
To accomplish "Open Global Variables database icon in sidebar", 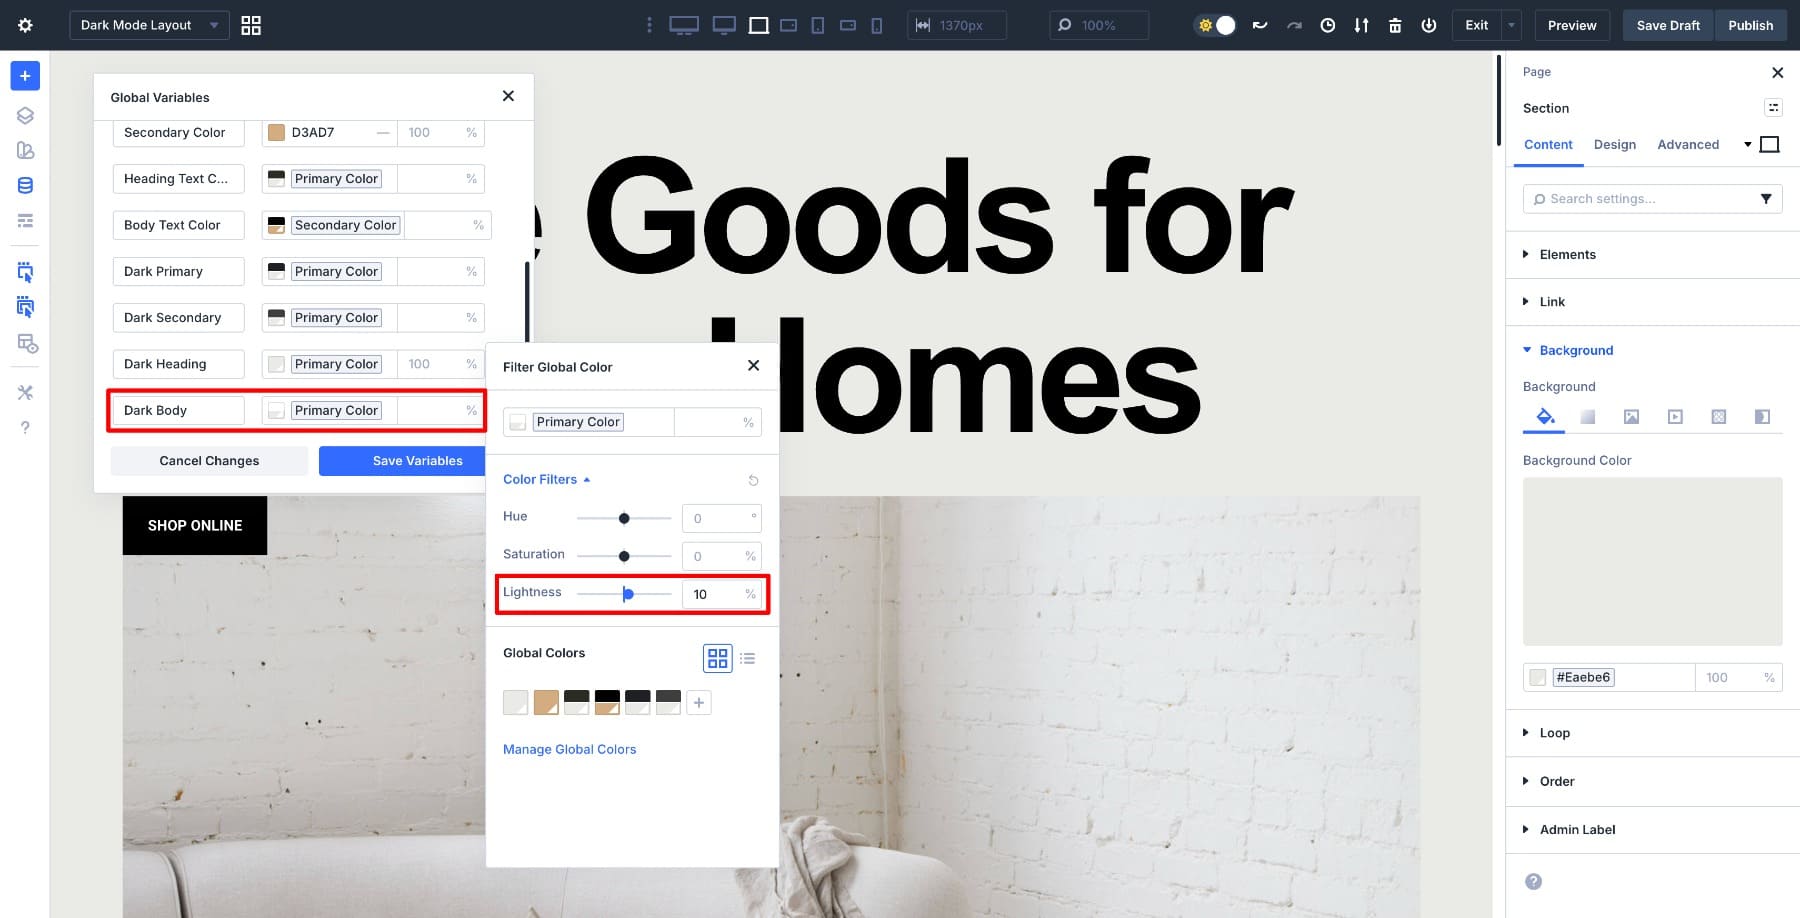I will click(x=25, y=184).
